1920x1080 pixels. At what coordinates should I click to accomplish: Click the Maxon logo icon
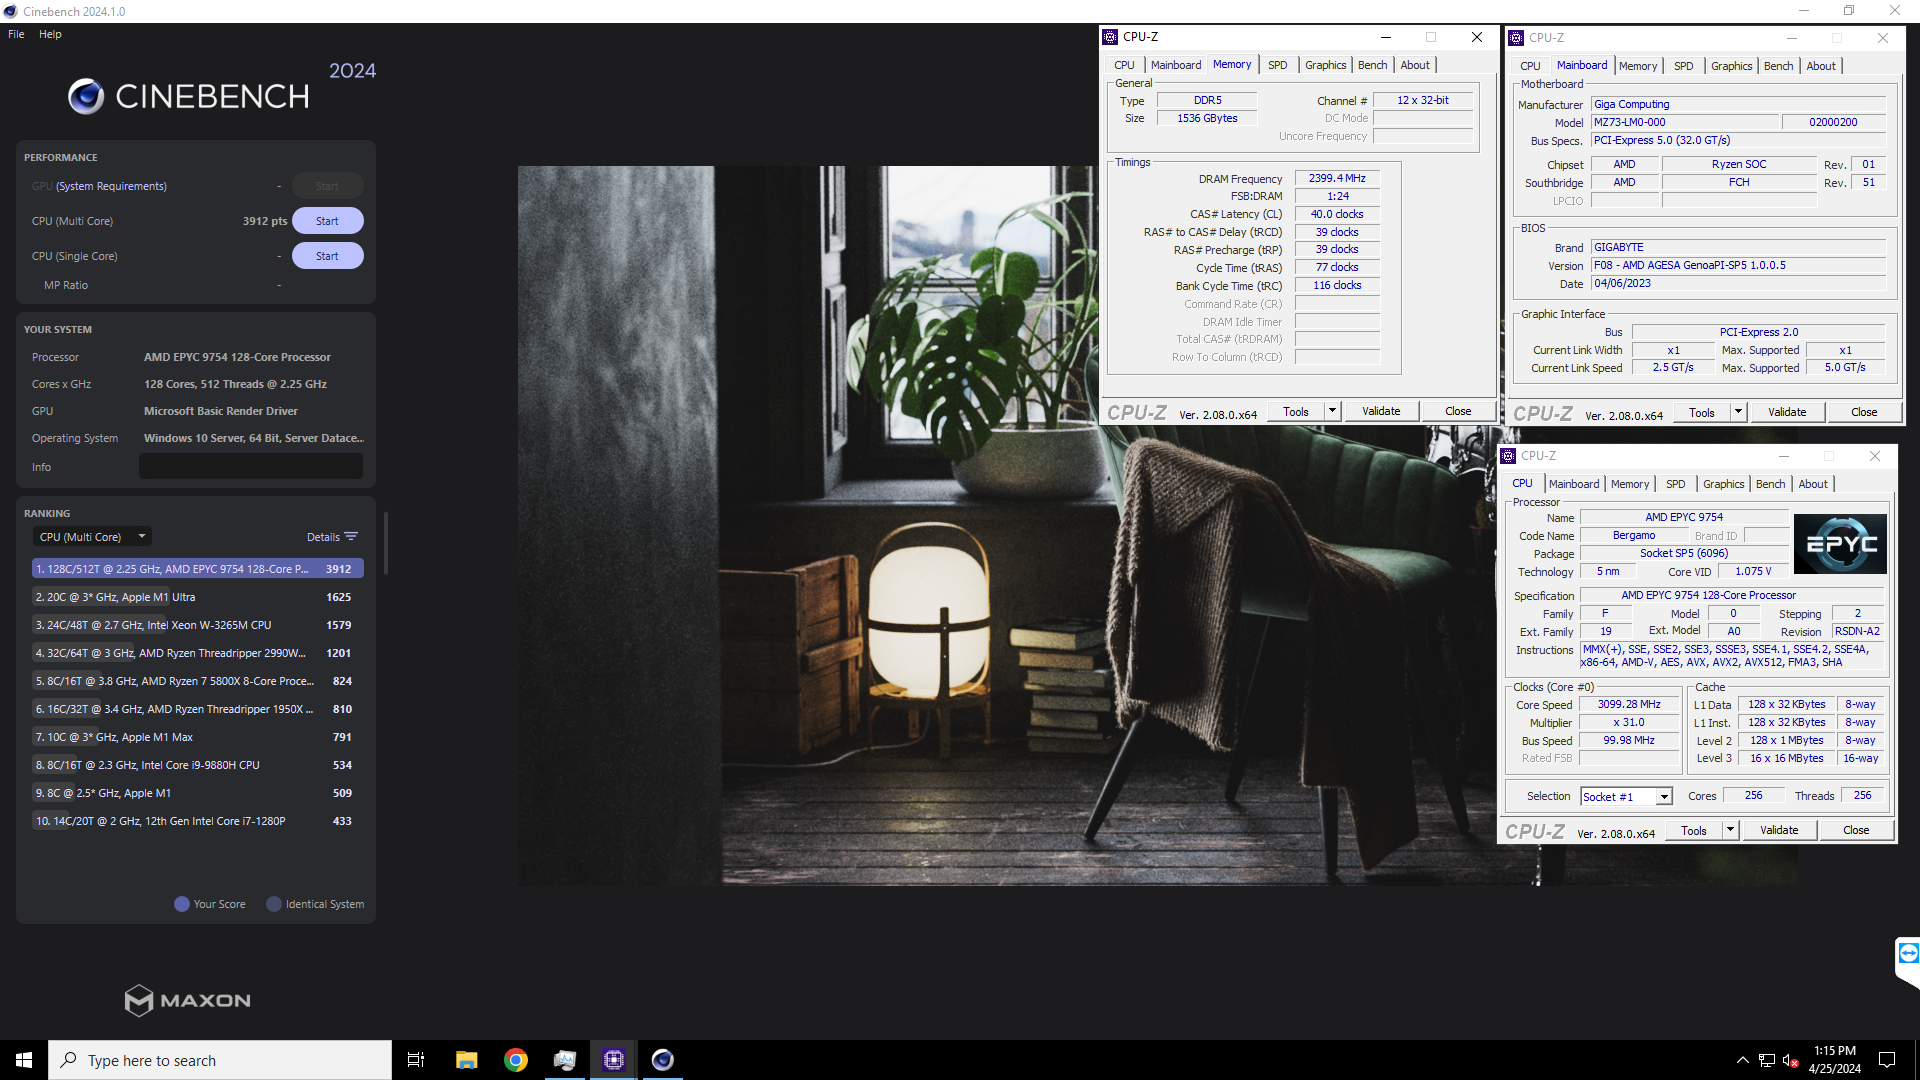[139, 1000]
